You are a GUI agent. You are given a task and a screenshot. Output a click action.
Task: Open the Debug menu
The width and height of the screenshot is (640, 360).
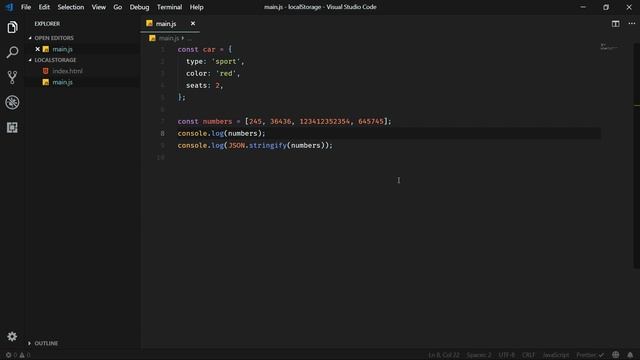(139, 7)
